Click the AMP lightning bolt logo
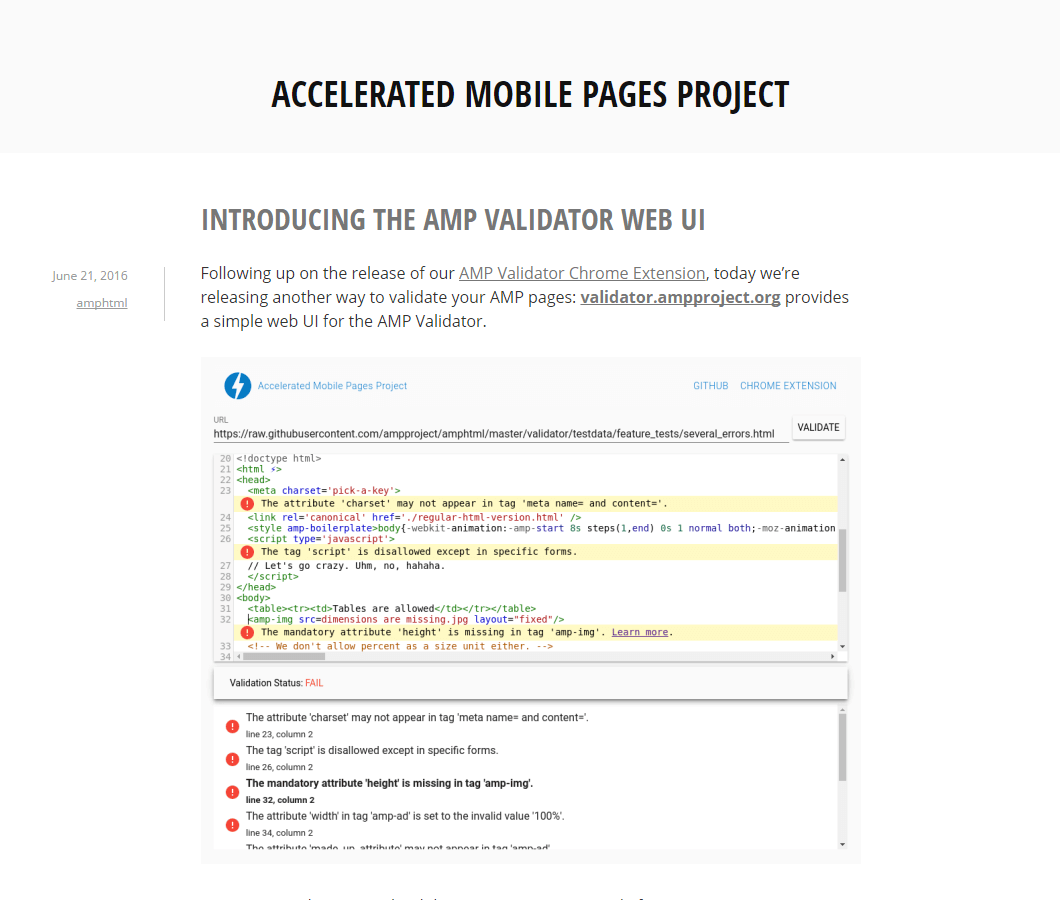This screenshot has width=1060, height=900. pyautogui.click(x=237, y=385)
